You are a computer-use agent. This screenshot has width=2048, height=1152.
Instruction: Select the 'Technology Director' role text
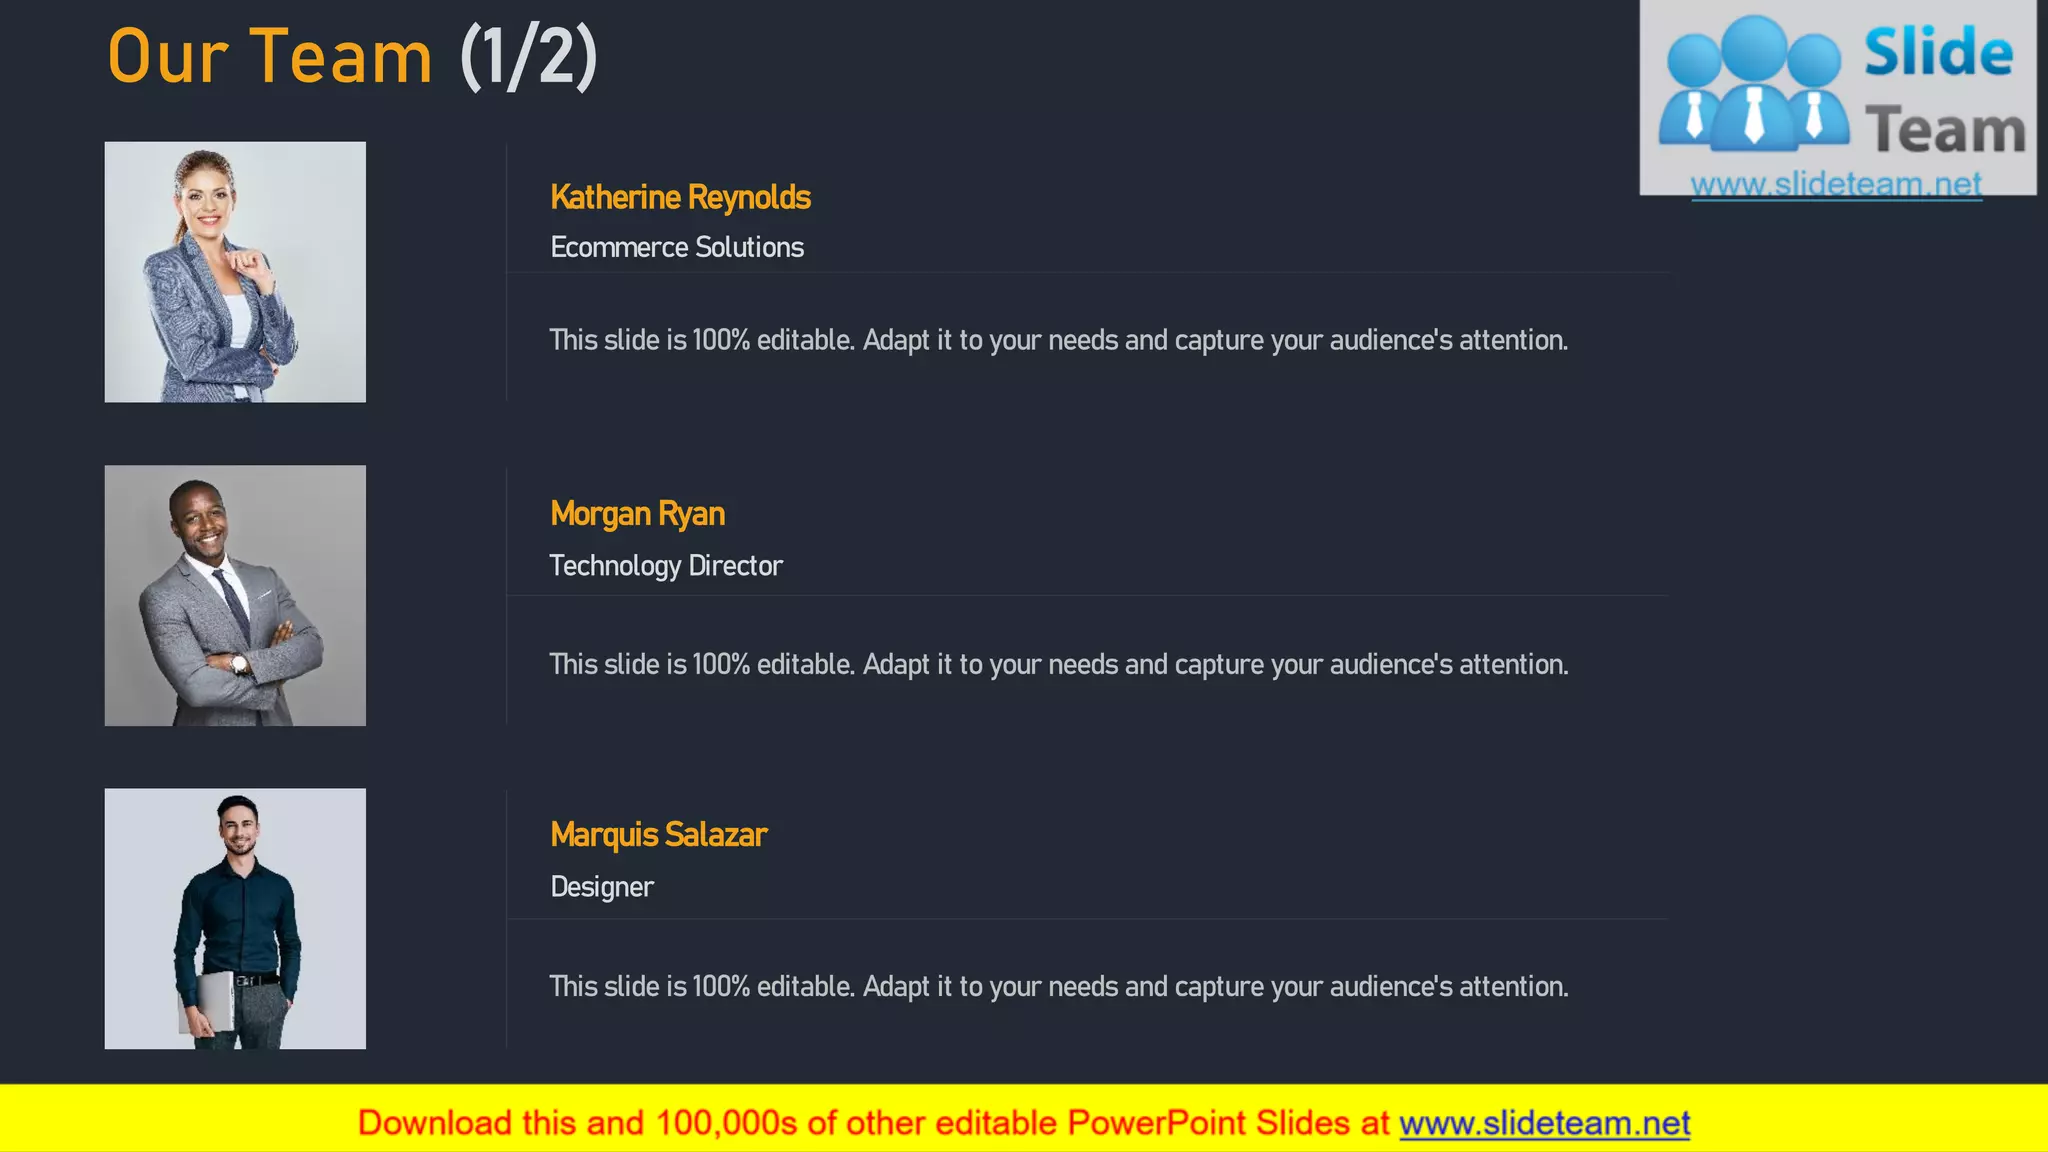point(666,566)
